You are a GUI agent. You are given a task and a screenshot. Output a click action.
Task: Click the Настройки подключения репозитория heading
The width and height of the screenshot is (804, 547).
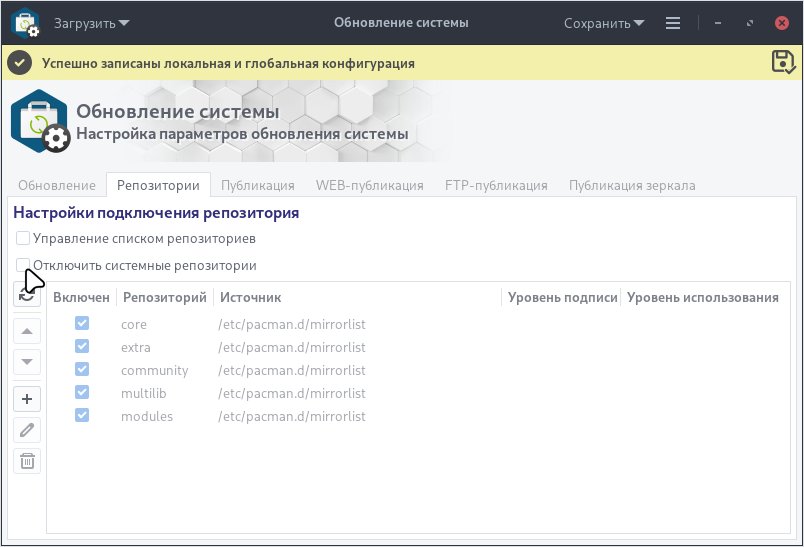(156, 213)
